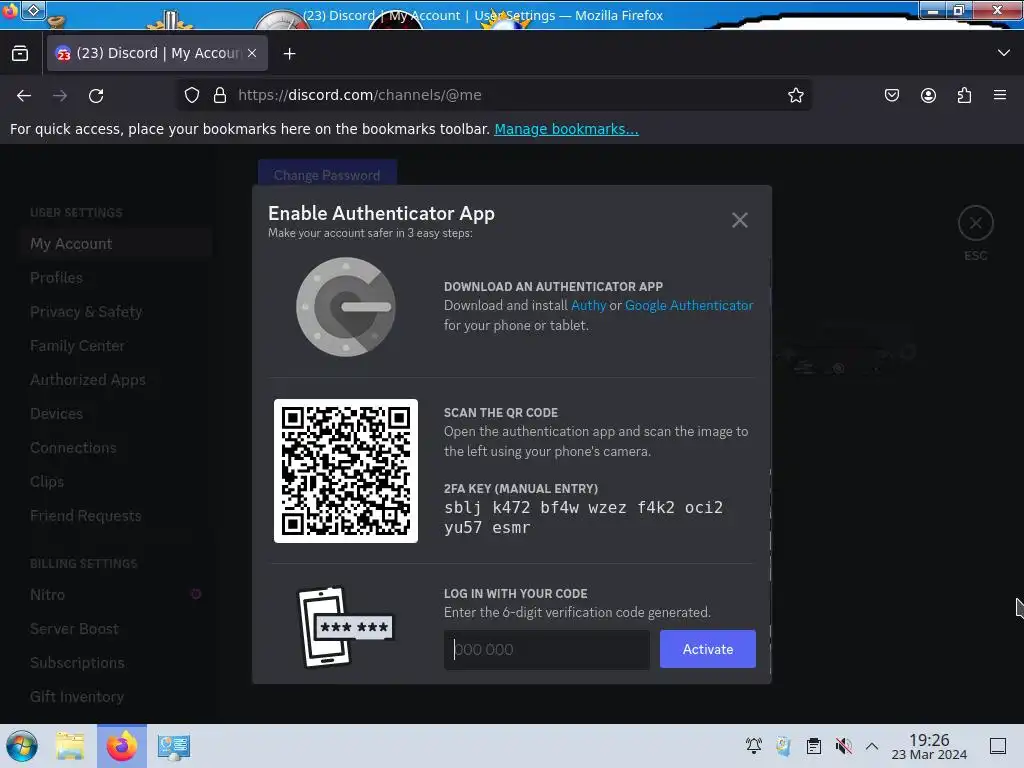Open the taskbar clock and date
The image size is (1024, 768).
point(929,746)
